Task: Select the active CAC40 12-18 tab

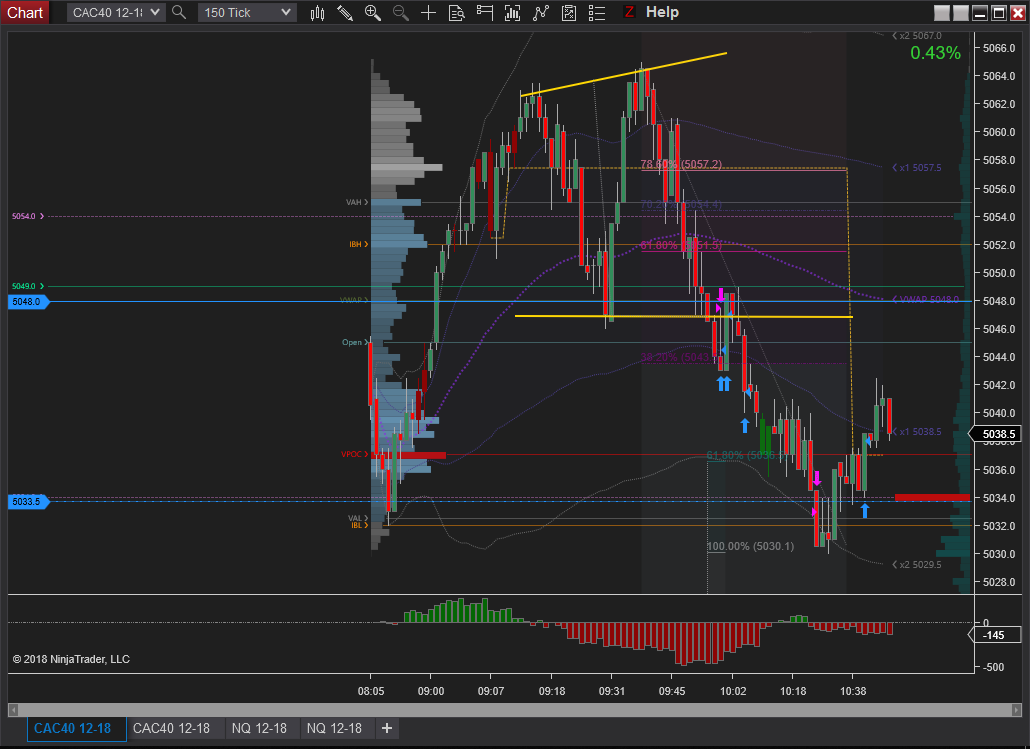Action: tap(76, 728)
